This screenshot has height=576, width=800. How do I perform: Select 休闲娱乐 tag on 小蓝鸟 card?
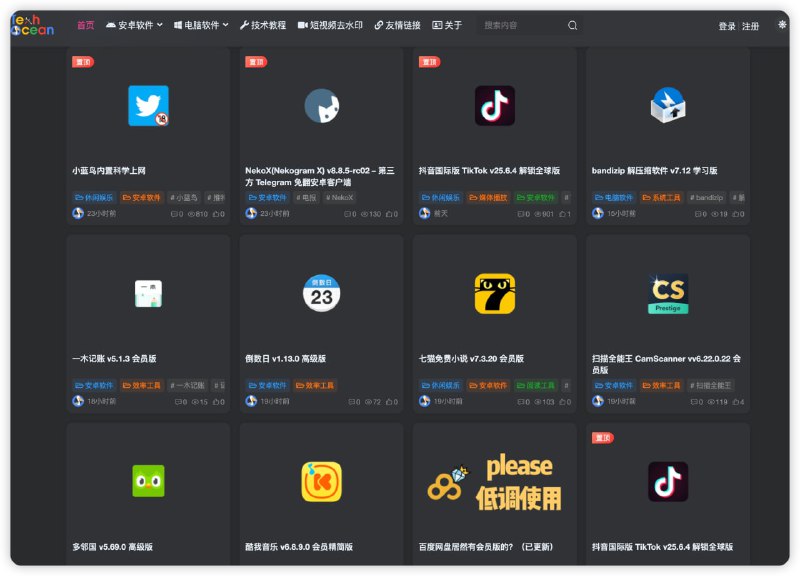click(x=94, y=197)
